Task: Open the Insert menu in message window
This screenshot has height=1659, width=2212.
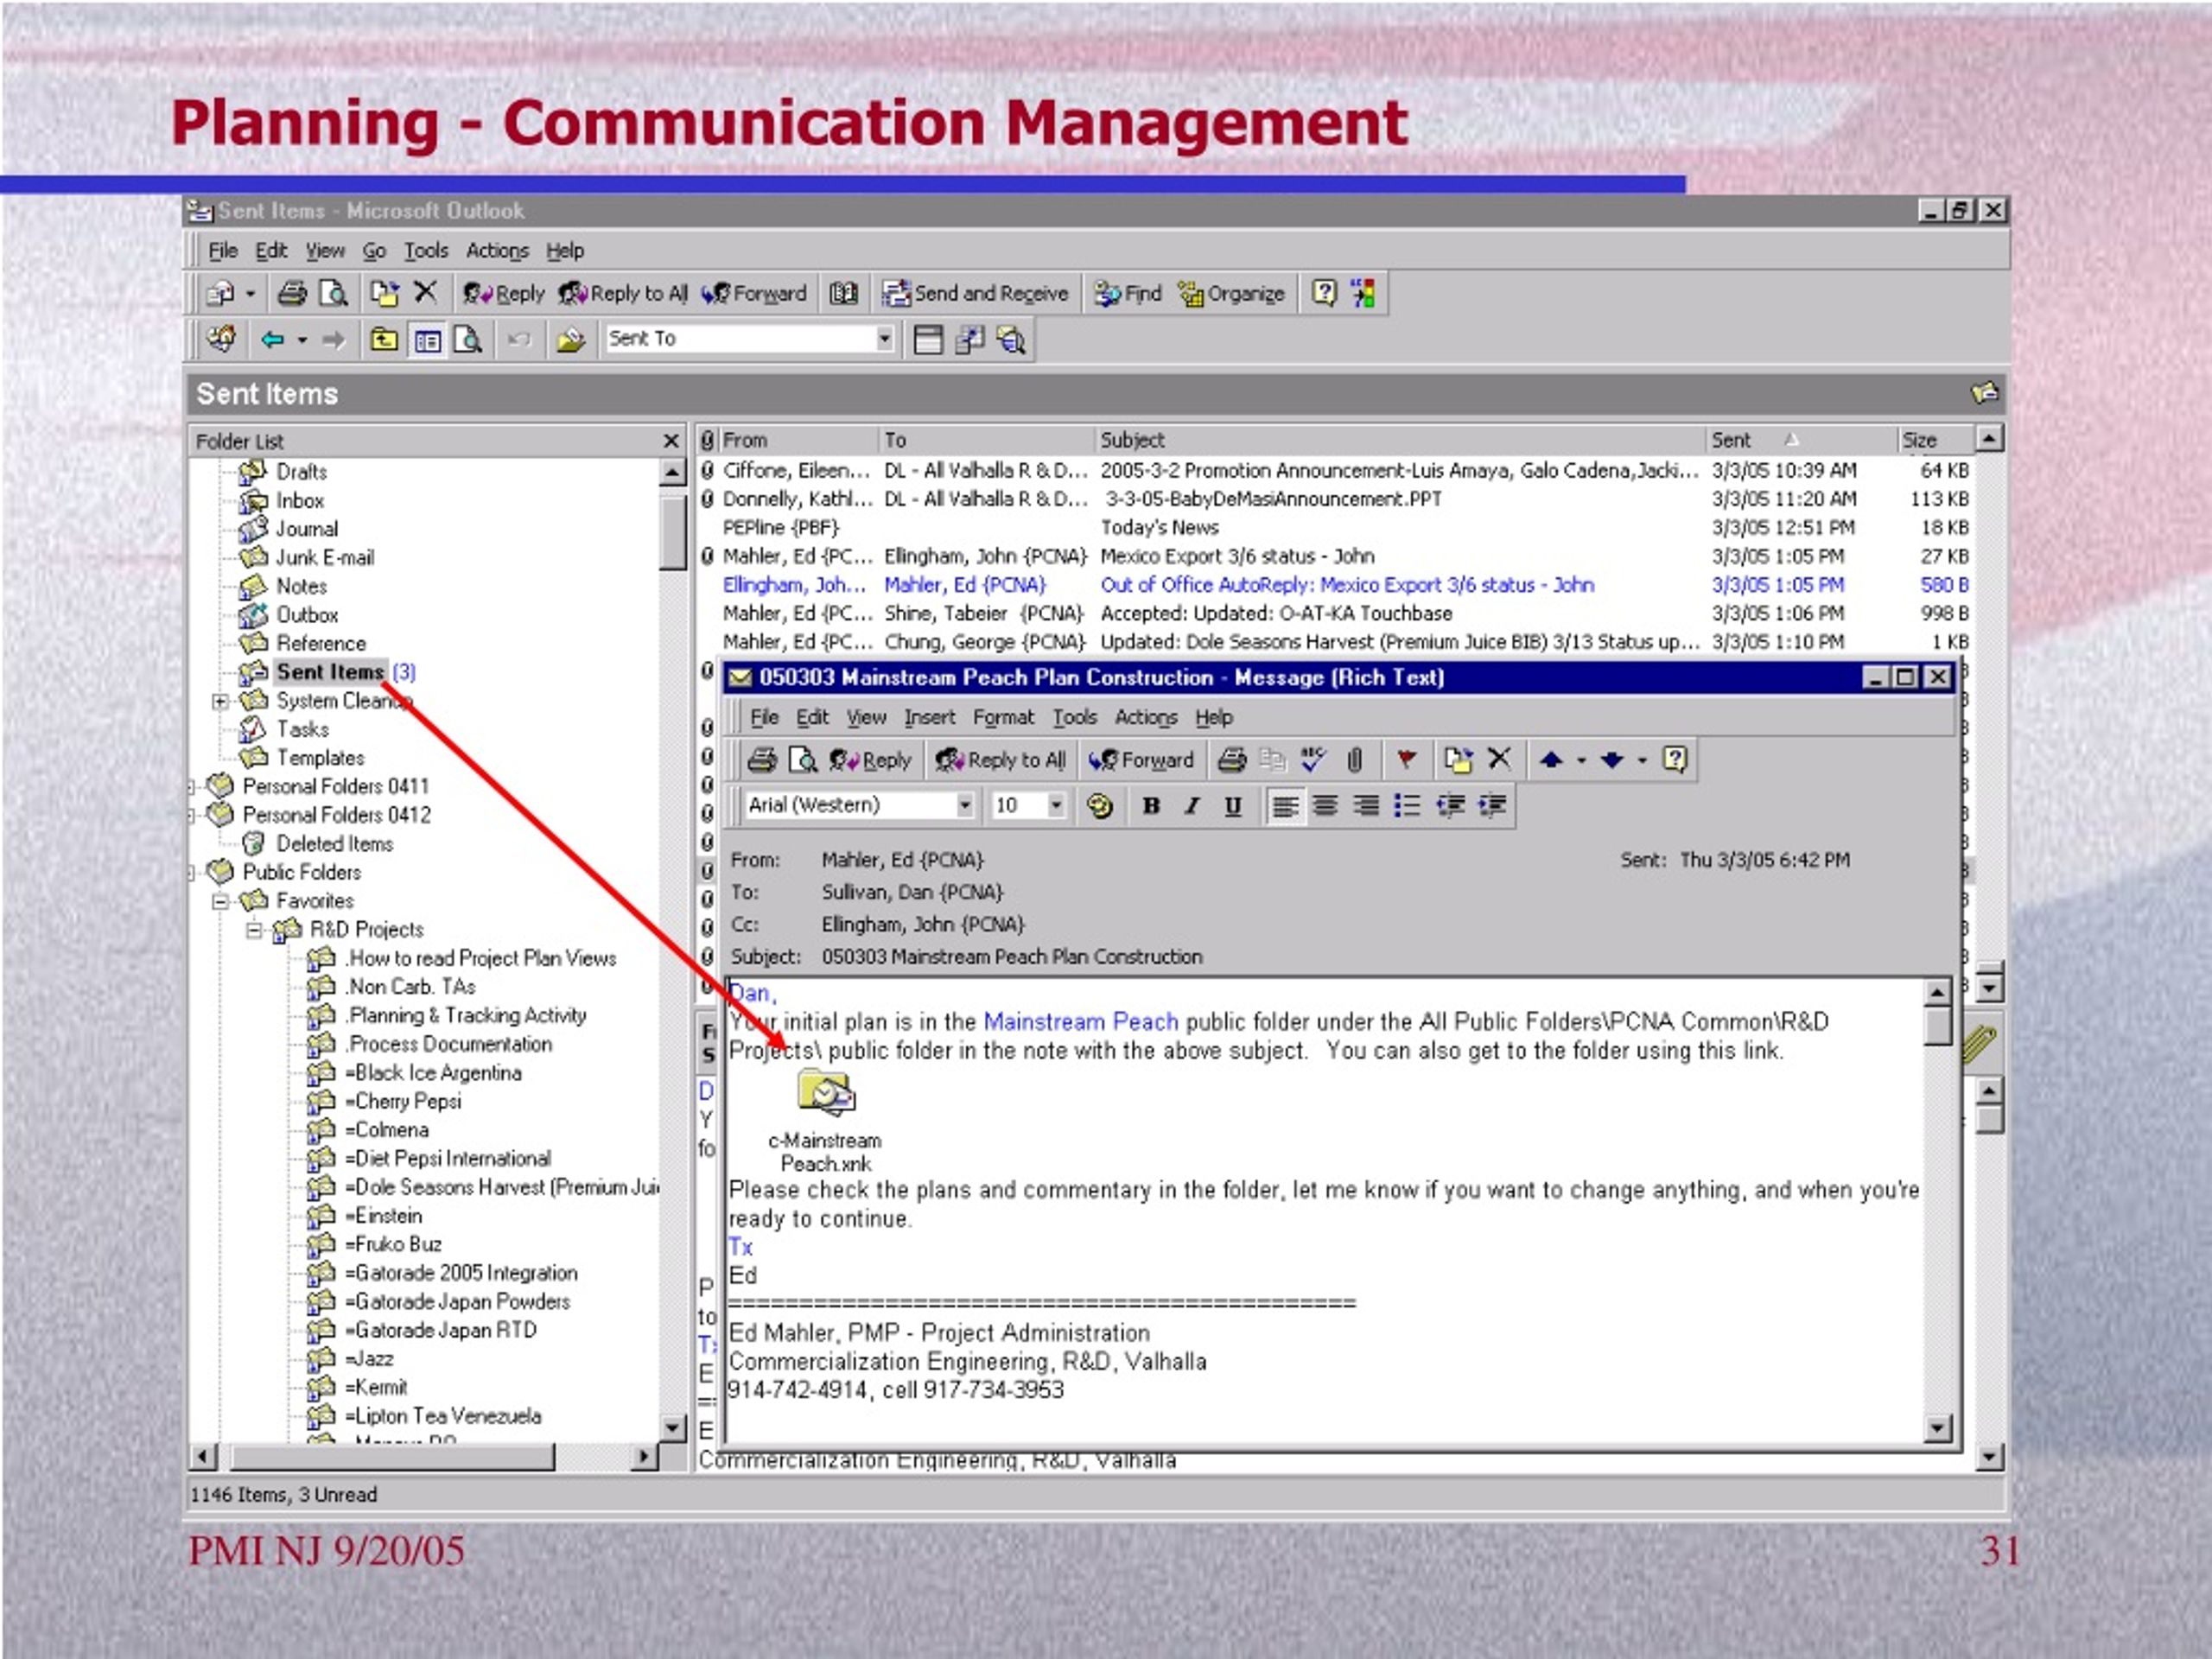Action: click(929, 717)
